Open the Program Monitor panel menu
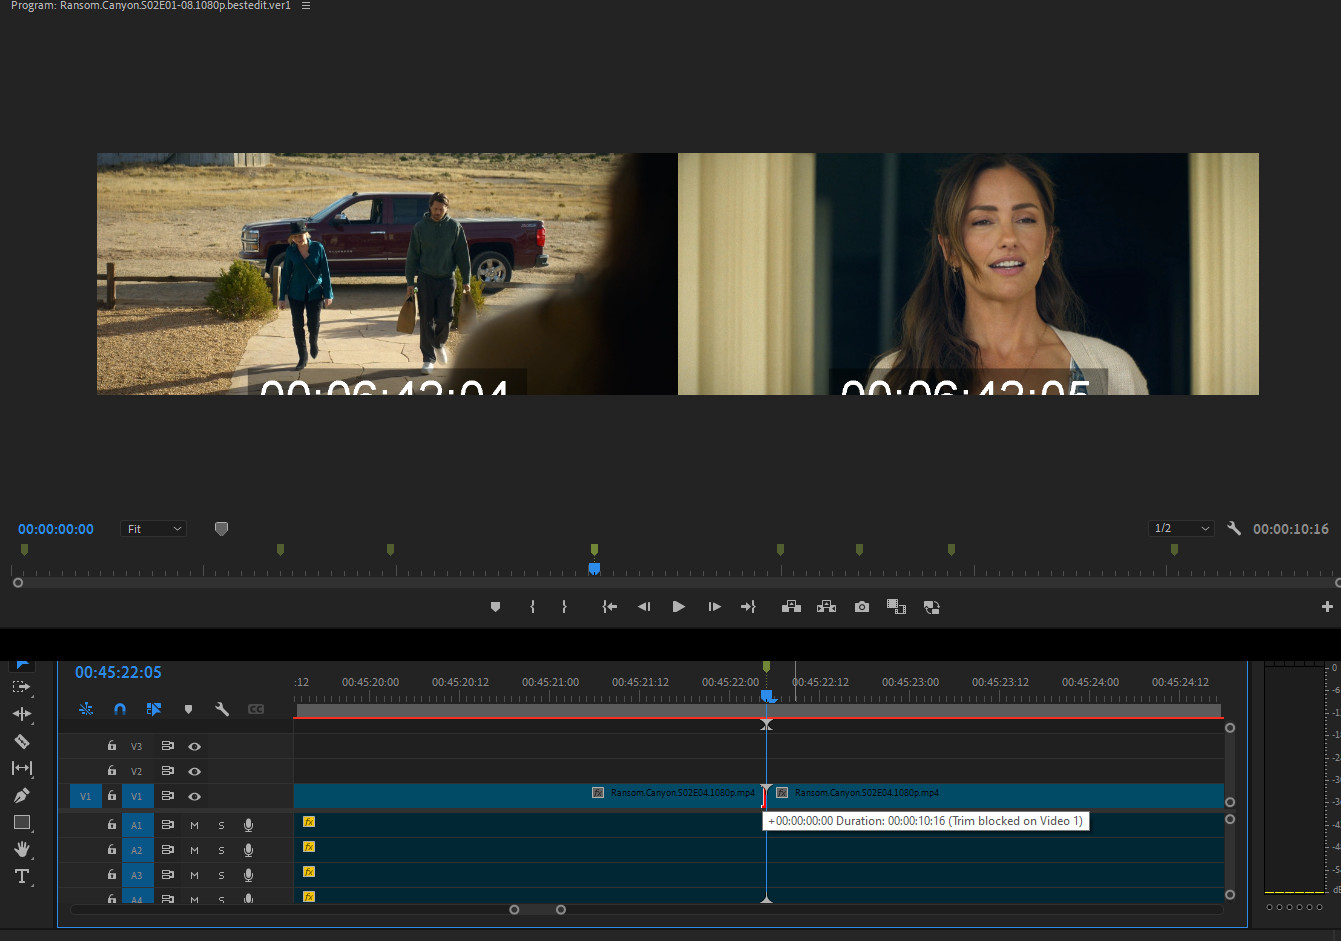 tap(306, 6)
